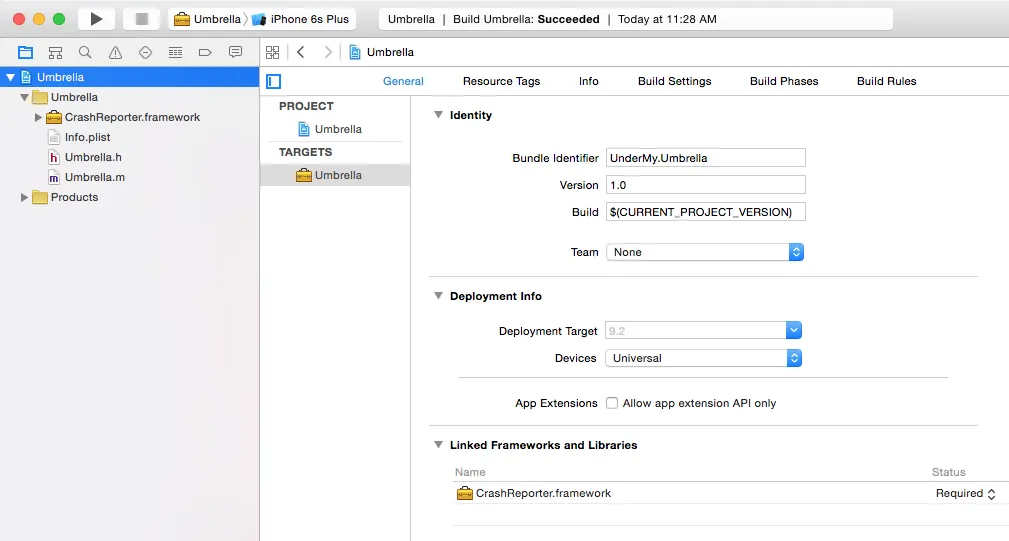Click the Bundle Identifier text field
The width and height of the screenshot is (1009, 541).
(705, 158)
